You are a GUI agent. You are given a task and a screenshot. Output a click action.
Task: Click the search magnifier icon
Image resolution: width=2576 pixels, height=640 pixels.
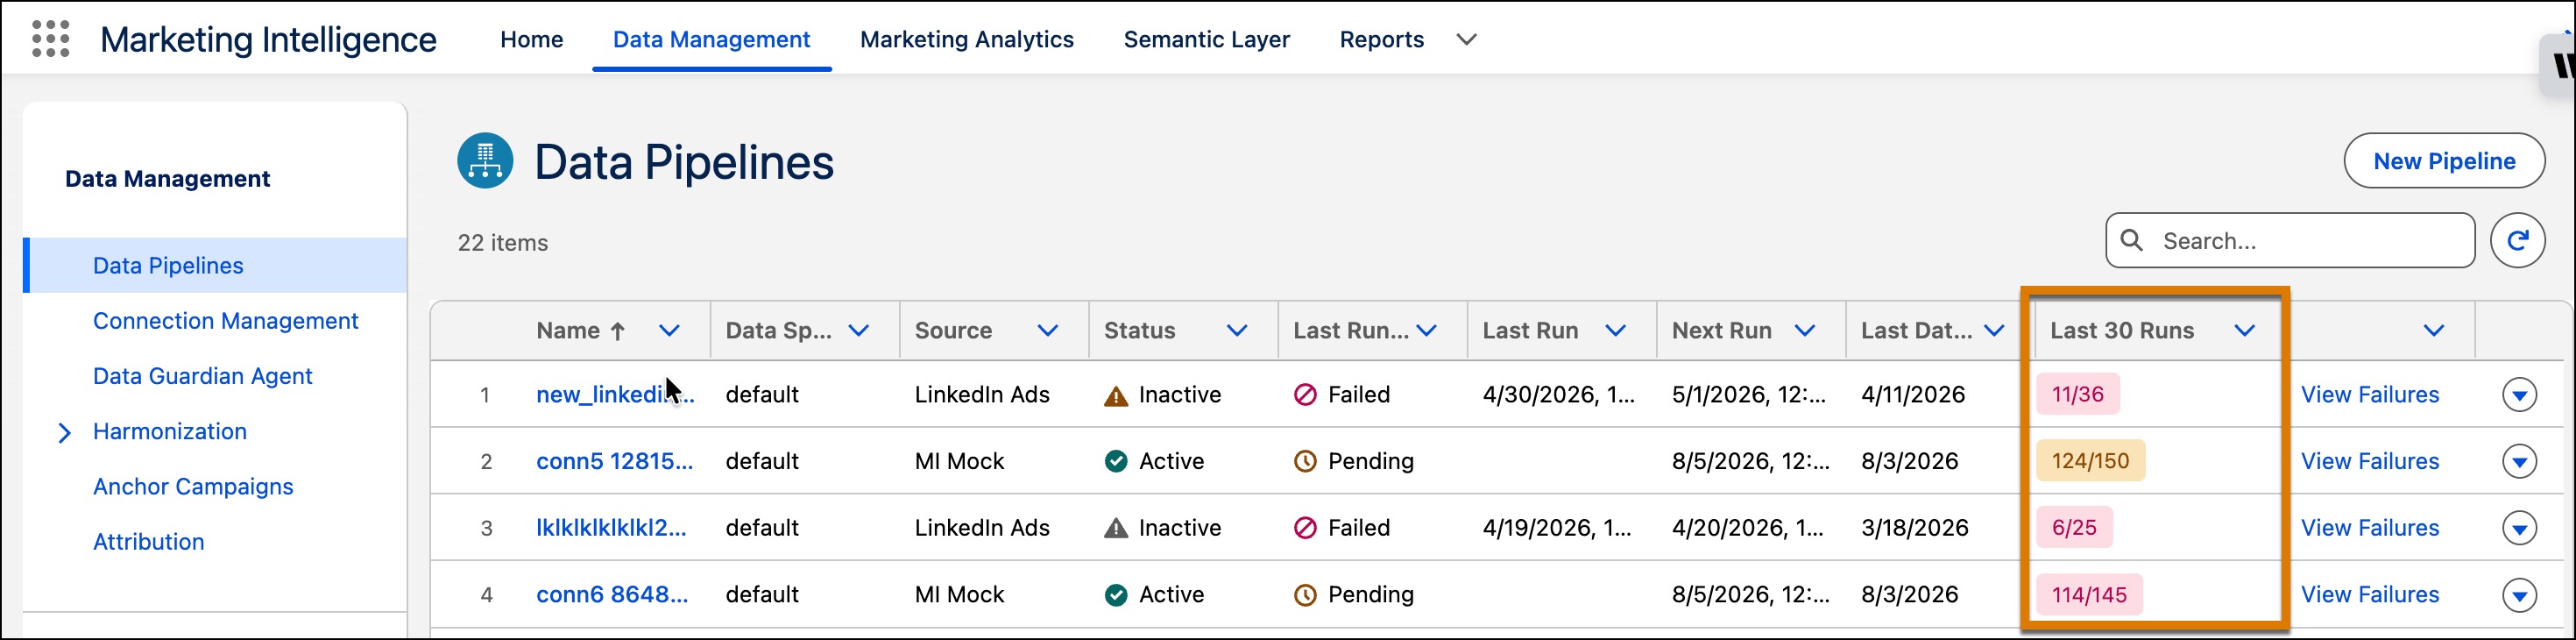[x=2131, y=241]
